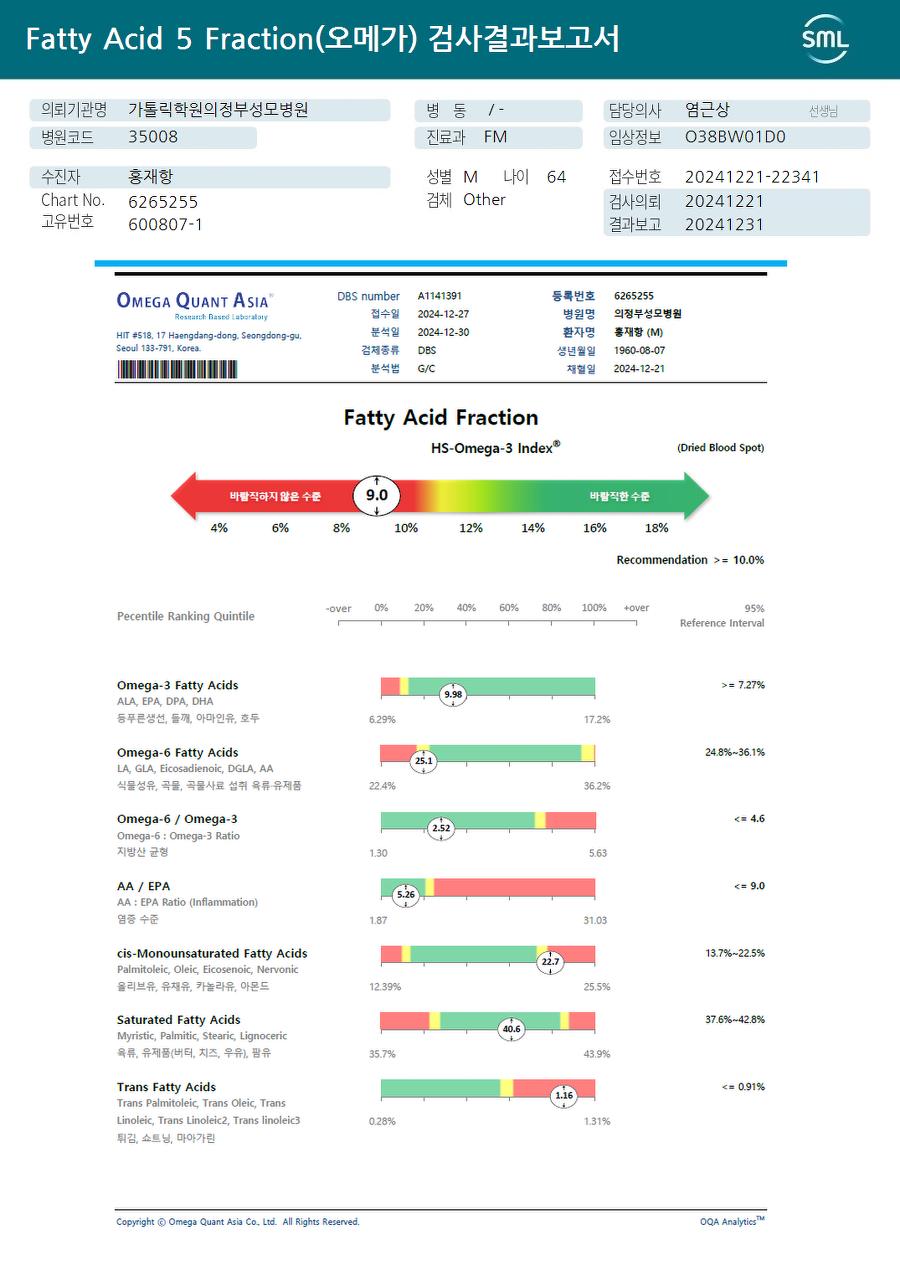This screenshot has height=1271, width=900.
Task: Click the 25.1 marker on Omega-6 bar
Action: tap(424, 761)
